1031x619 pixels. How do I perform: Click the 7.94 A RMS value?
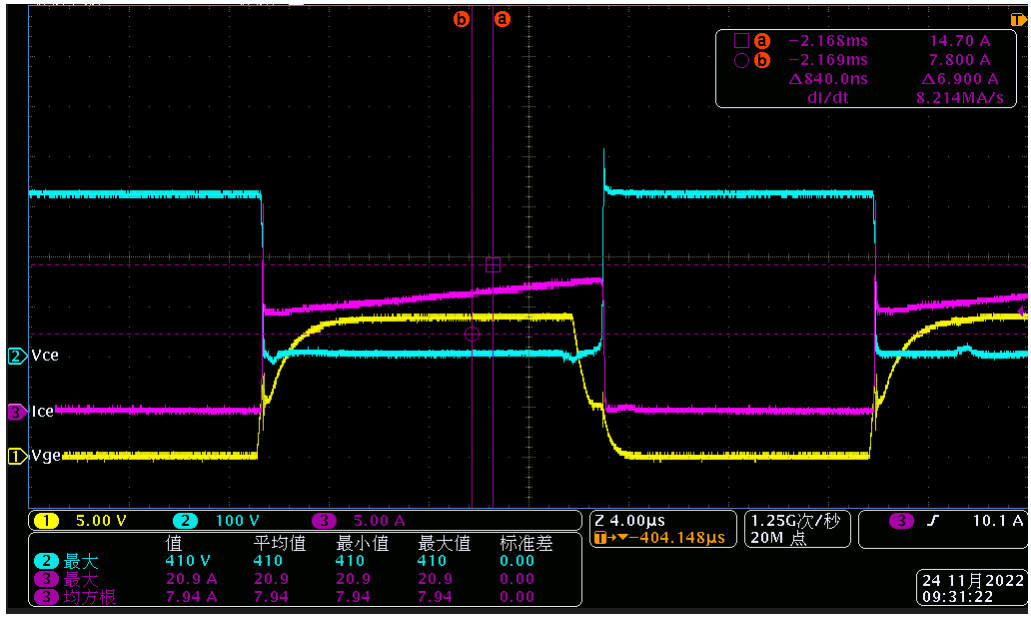point(191,597)
